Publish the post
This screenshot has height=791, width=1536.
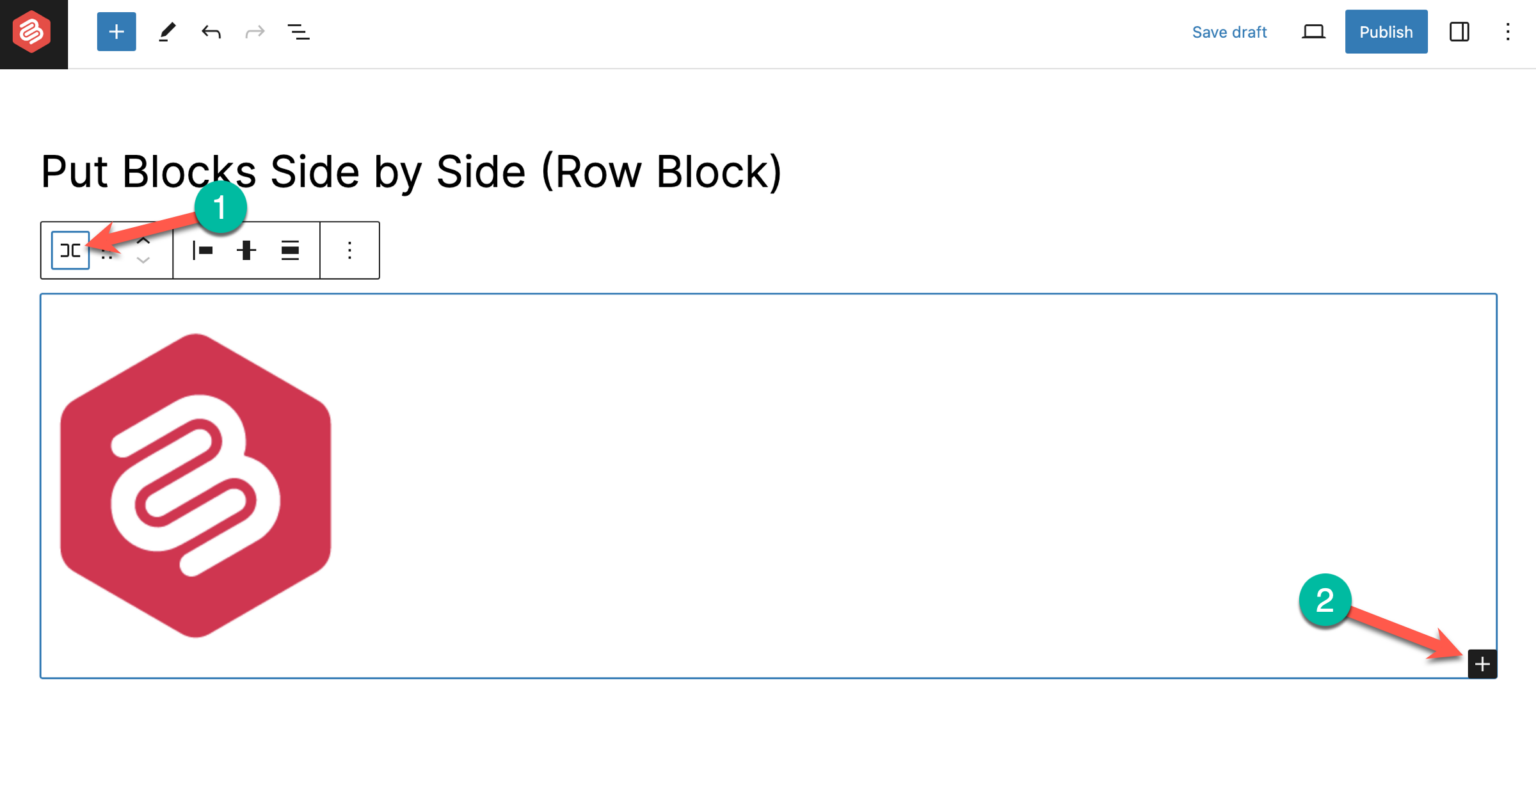click(x=1386, y=31)
